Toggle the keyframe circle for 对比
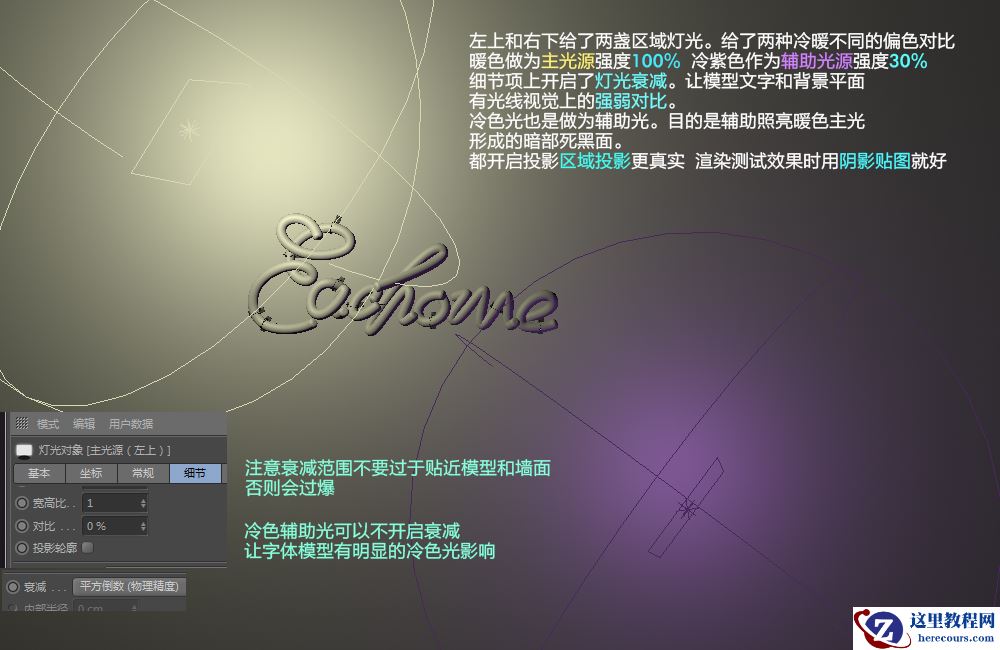Image resolution: width=1000 pixels, height=650 pixels. tap(22, 526)
